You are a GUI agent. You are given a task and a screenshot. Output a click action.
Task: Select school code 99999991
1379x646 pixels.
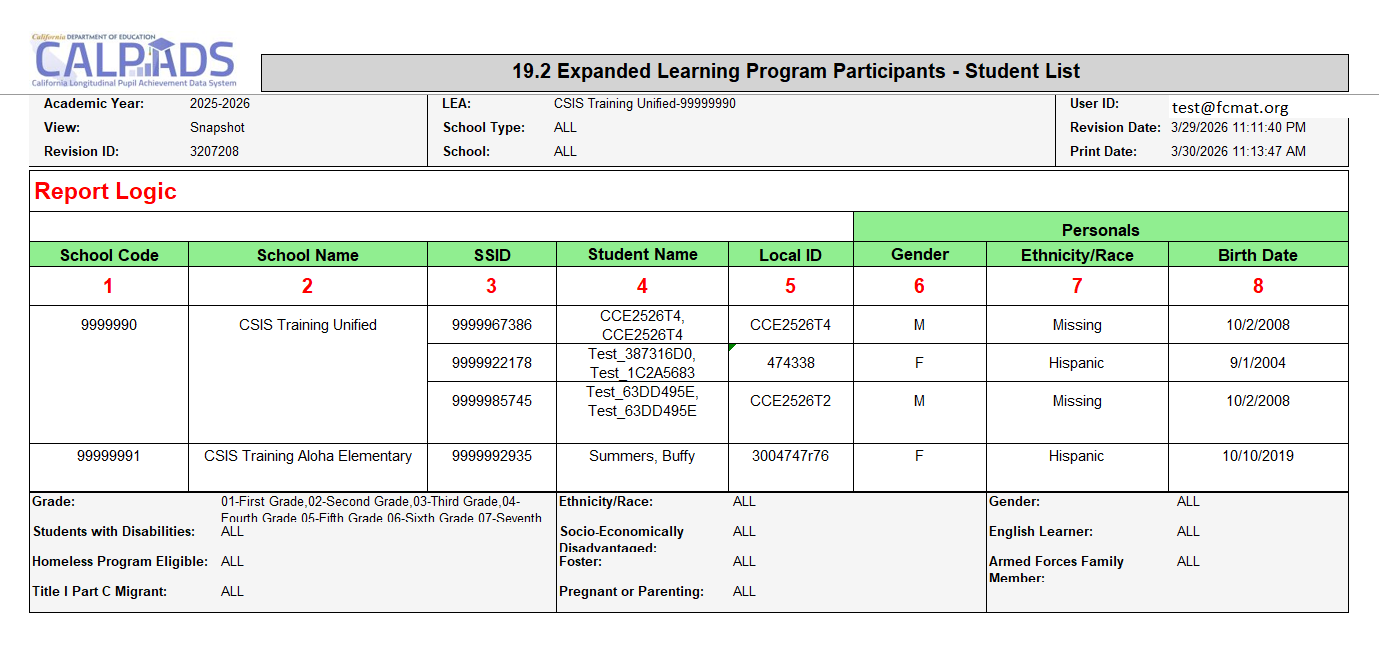[108, 456]
